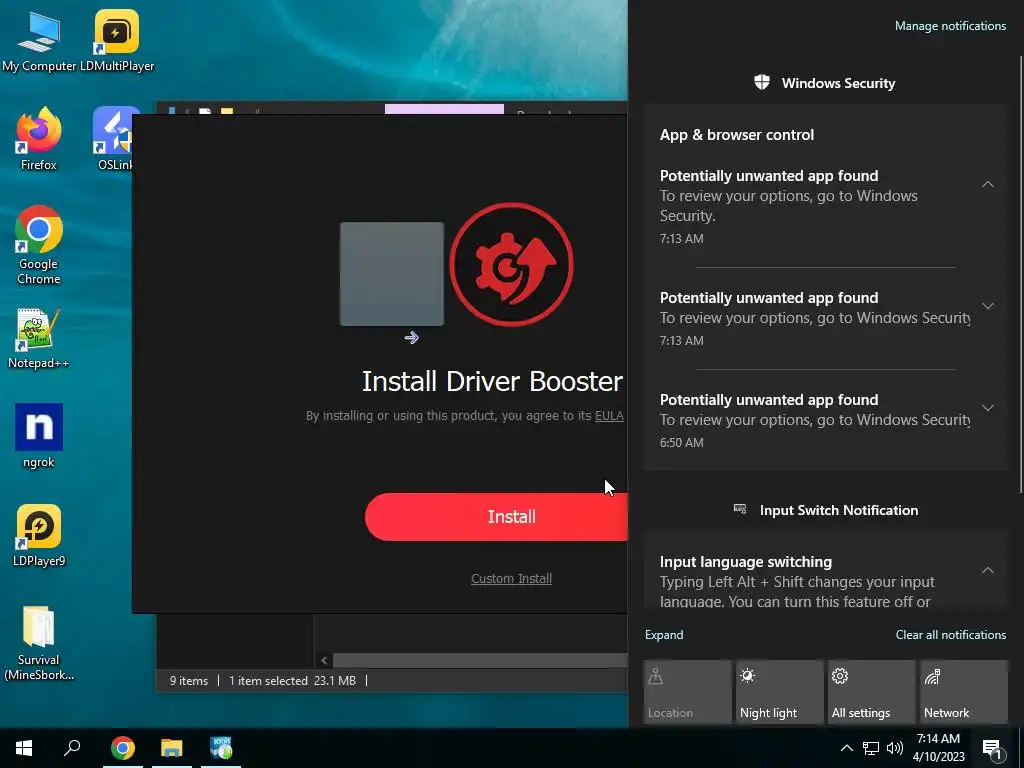
Task: Close Action Center via notification tray icon
Action: pyautogui.click(x=992, y=749)
